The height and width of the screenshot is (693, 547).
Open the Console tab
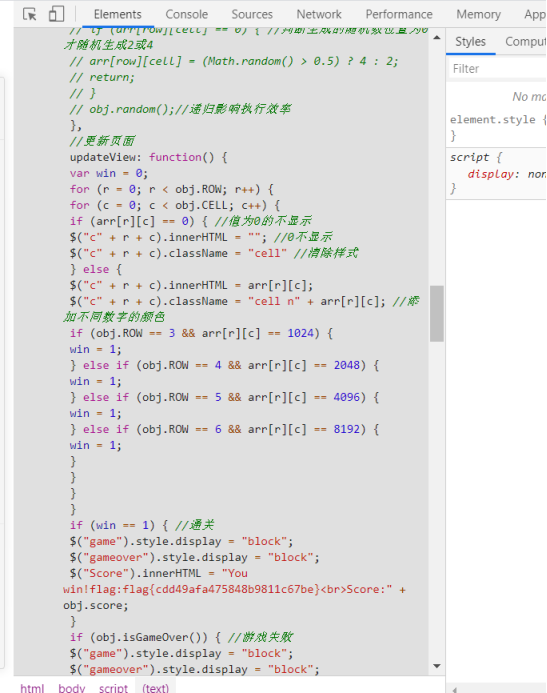tap(186, 14)
